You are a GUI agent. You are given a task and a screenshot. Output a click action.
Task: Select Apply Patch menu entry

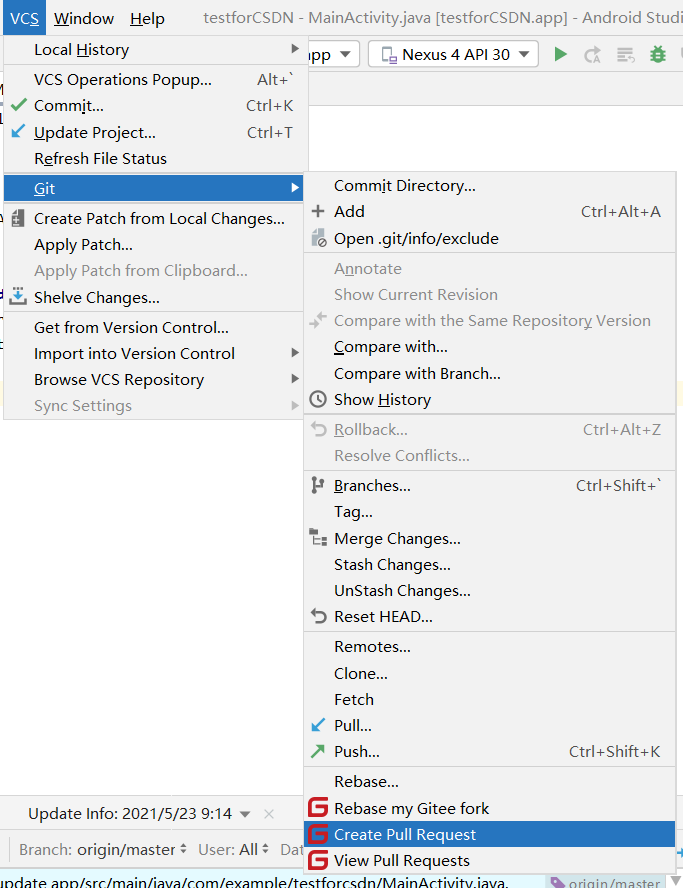pos(154,245)
